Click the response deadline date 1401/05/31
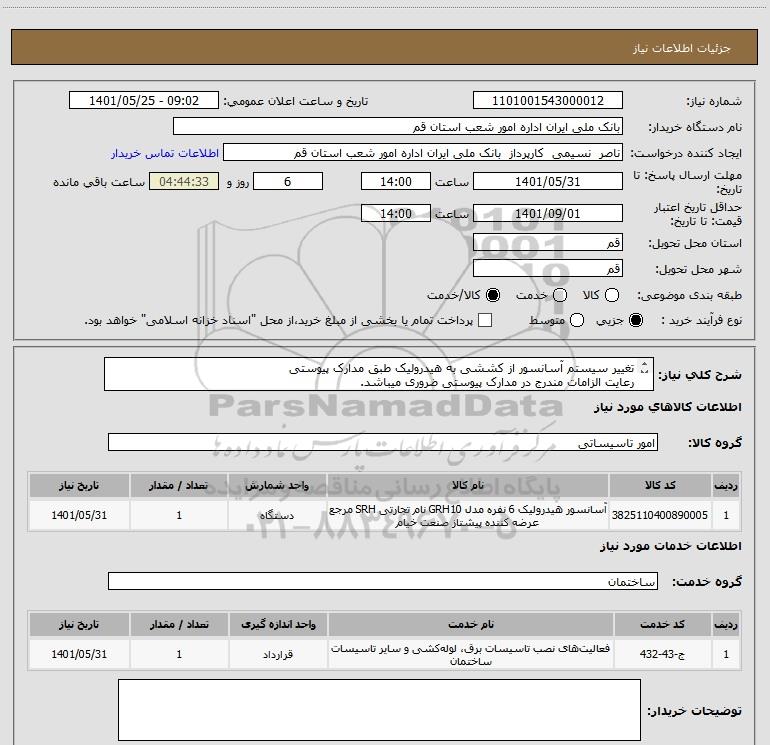Viewport: 770px width, 745px height. pyautogui.click(x=548, y=181)
